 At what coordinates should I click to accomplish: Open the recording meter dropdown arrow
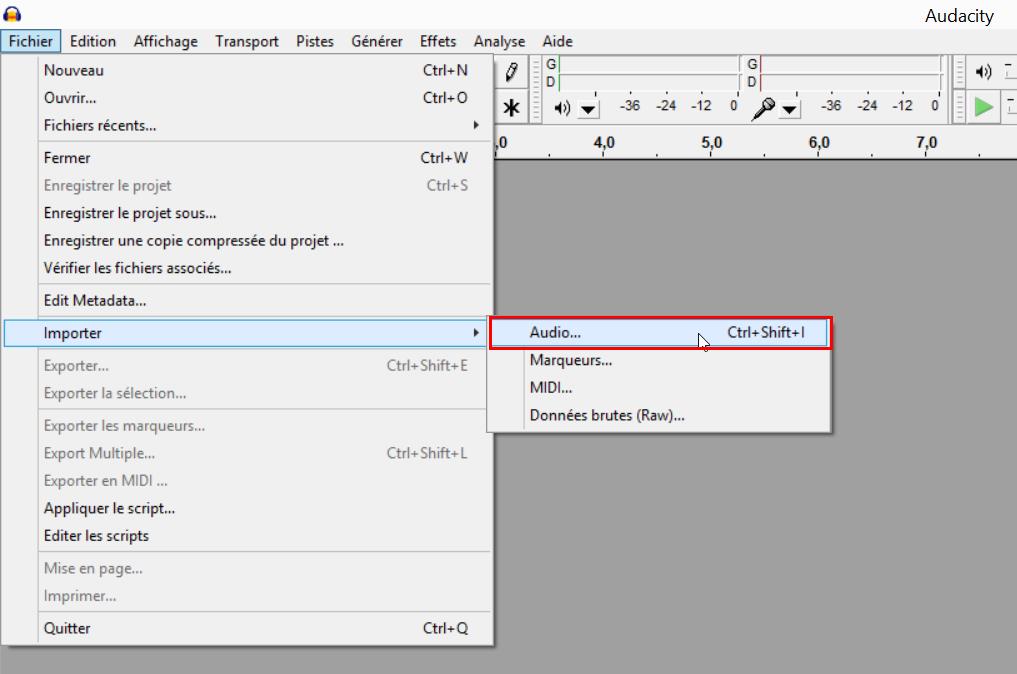789,109
